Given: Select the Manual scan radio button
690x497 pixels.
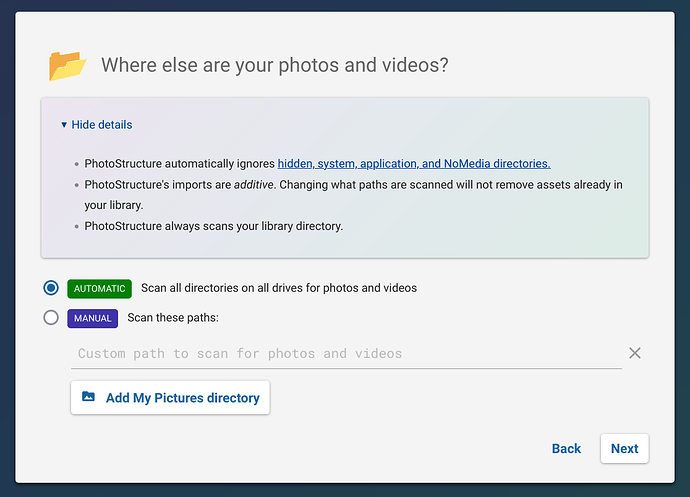Looking at the screenshot, I should (51, 317).
